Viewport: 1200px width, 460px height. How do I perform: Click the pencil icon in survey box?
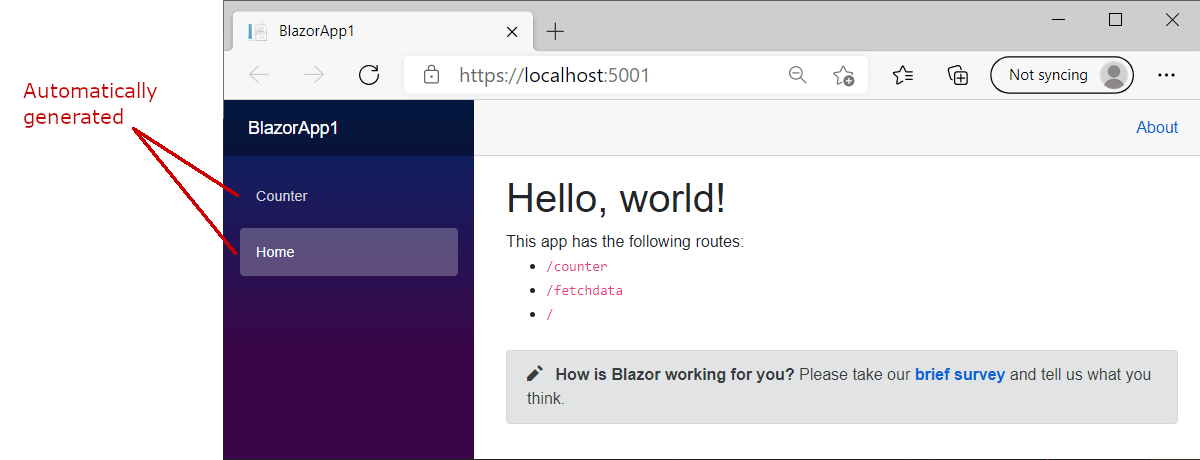(535, 374)
